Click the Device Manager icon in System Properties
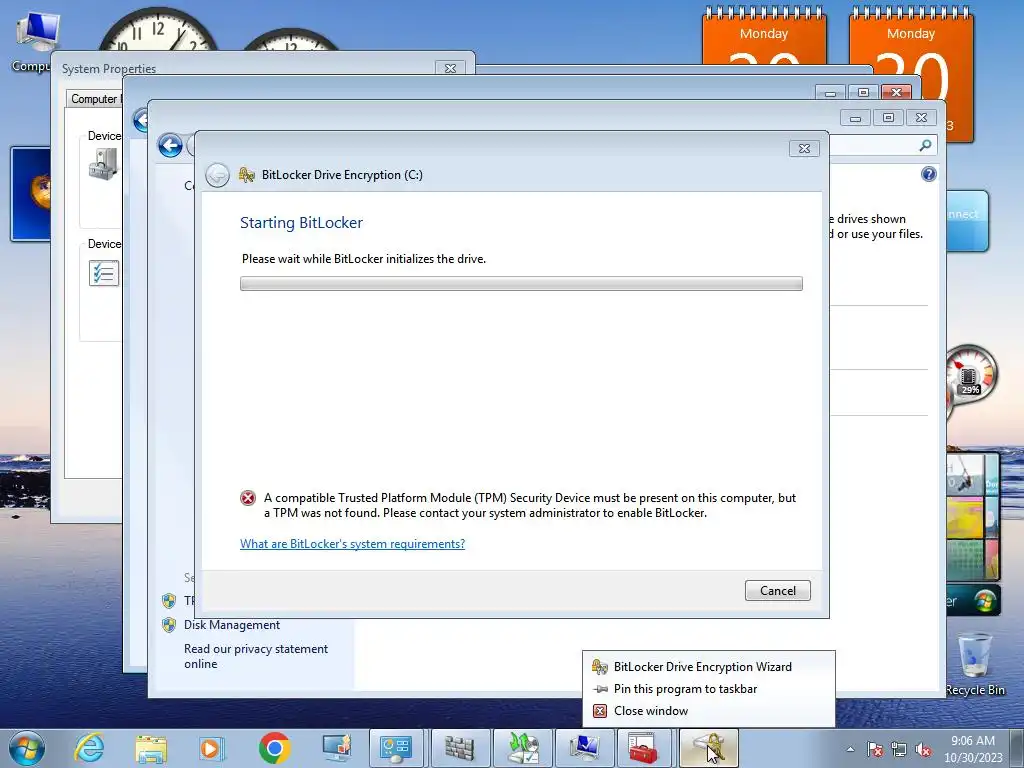This screenshot has width=1024, height=768. tap(103, 163)
